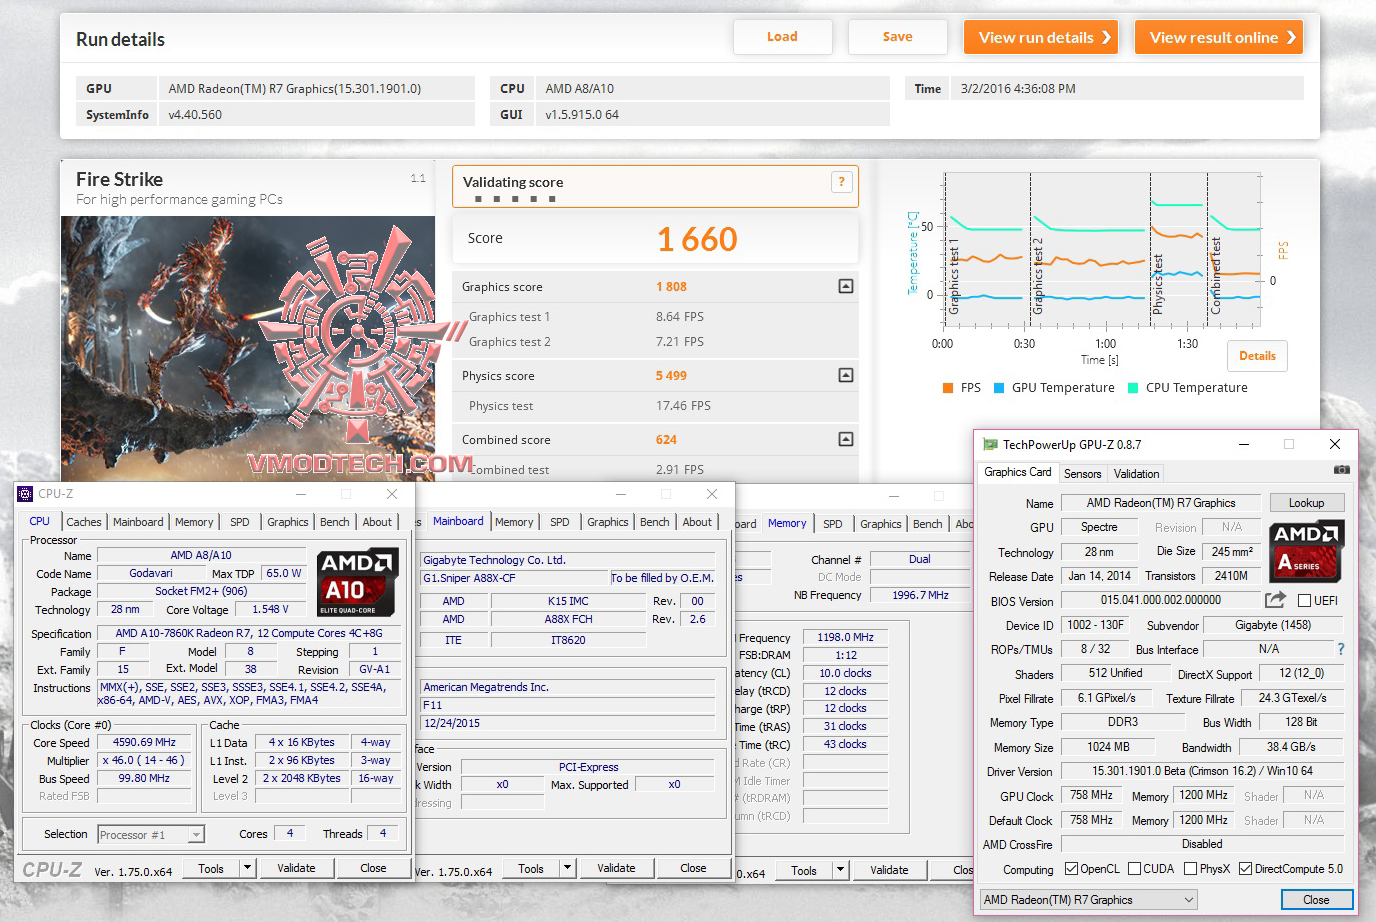This screenshot has height=922, width=1376.
Task: Click Validate in the CPU-Z CPU window
Action: (x=296, y=868)
